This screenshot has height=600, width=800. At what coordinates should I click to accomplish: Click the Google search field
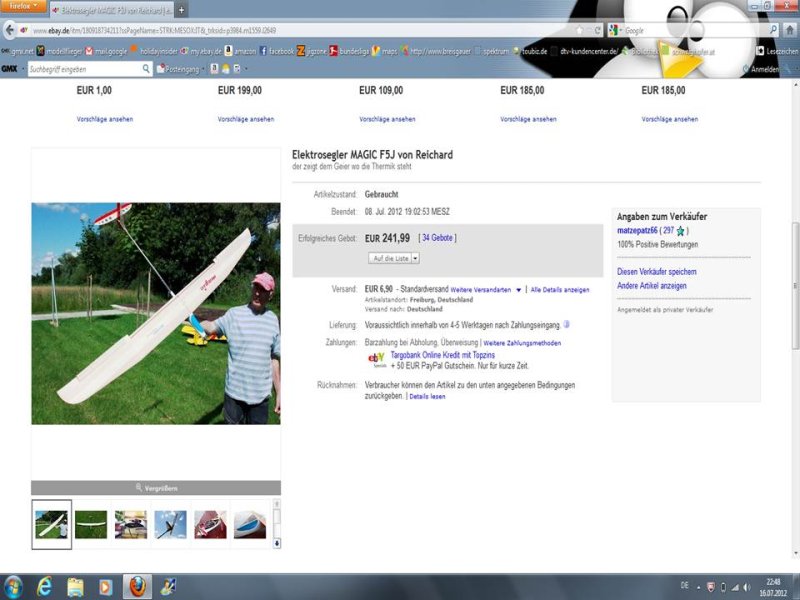695,31
